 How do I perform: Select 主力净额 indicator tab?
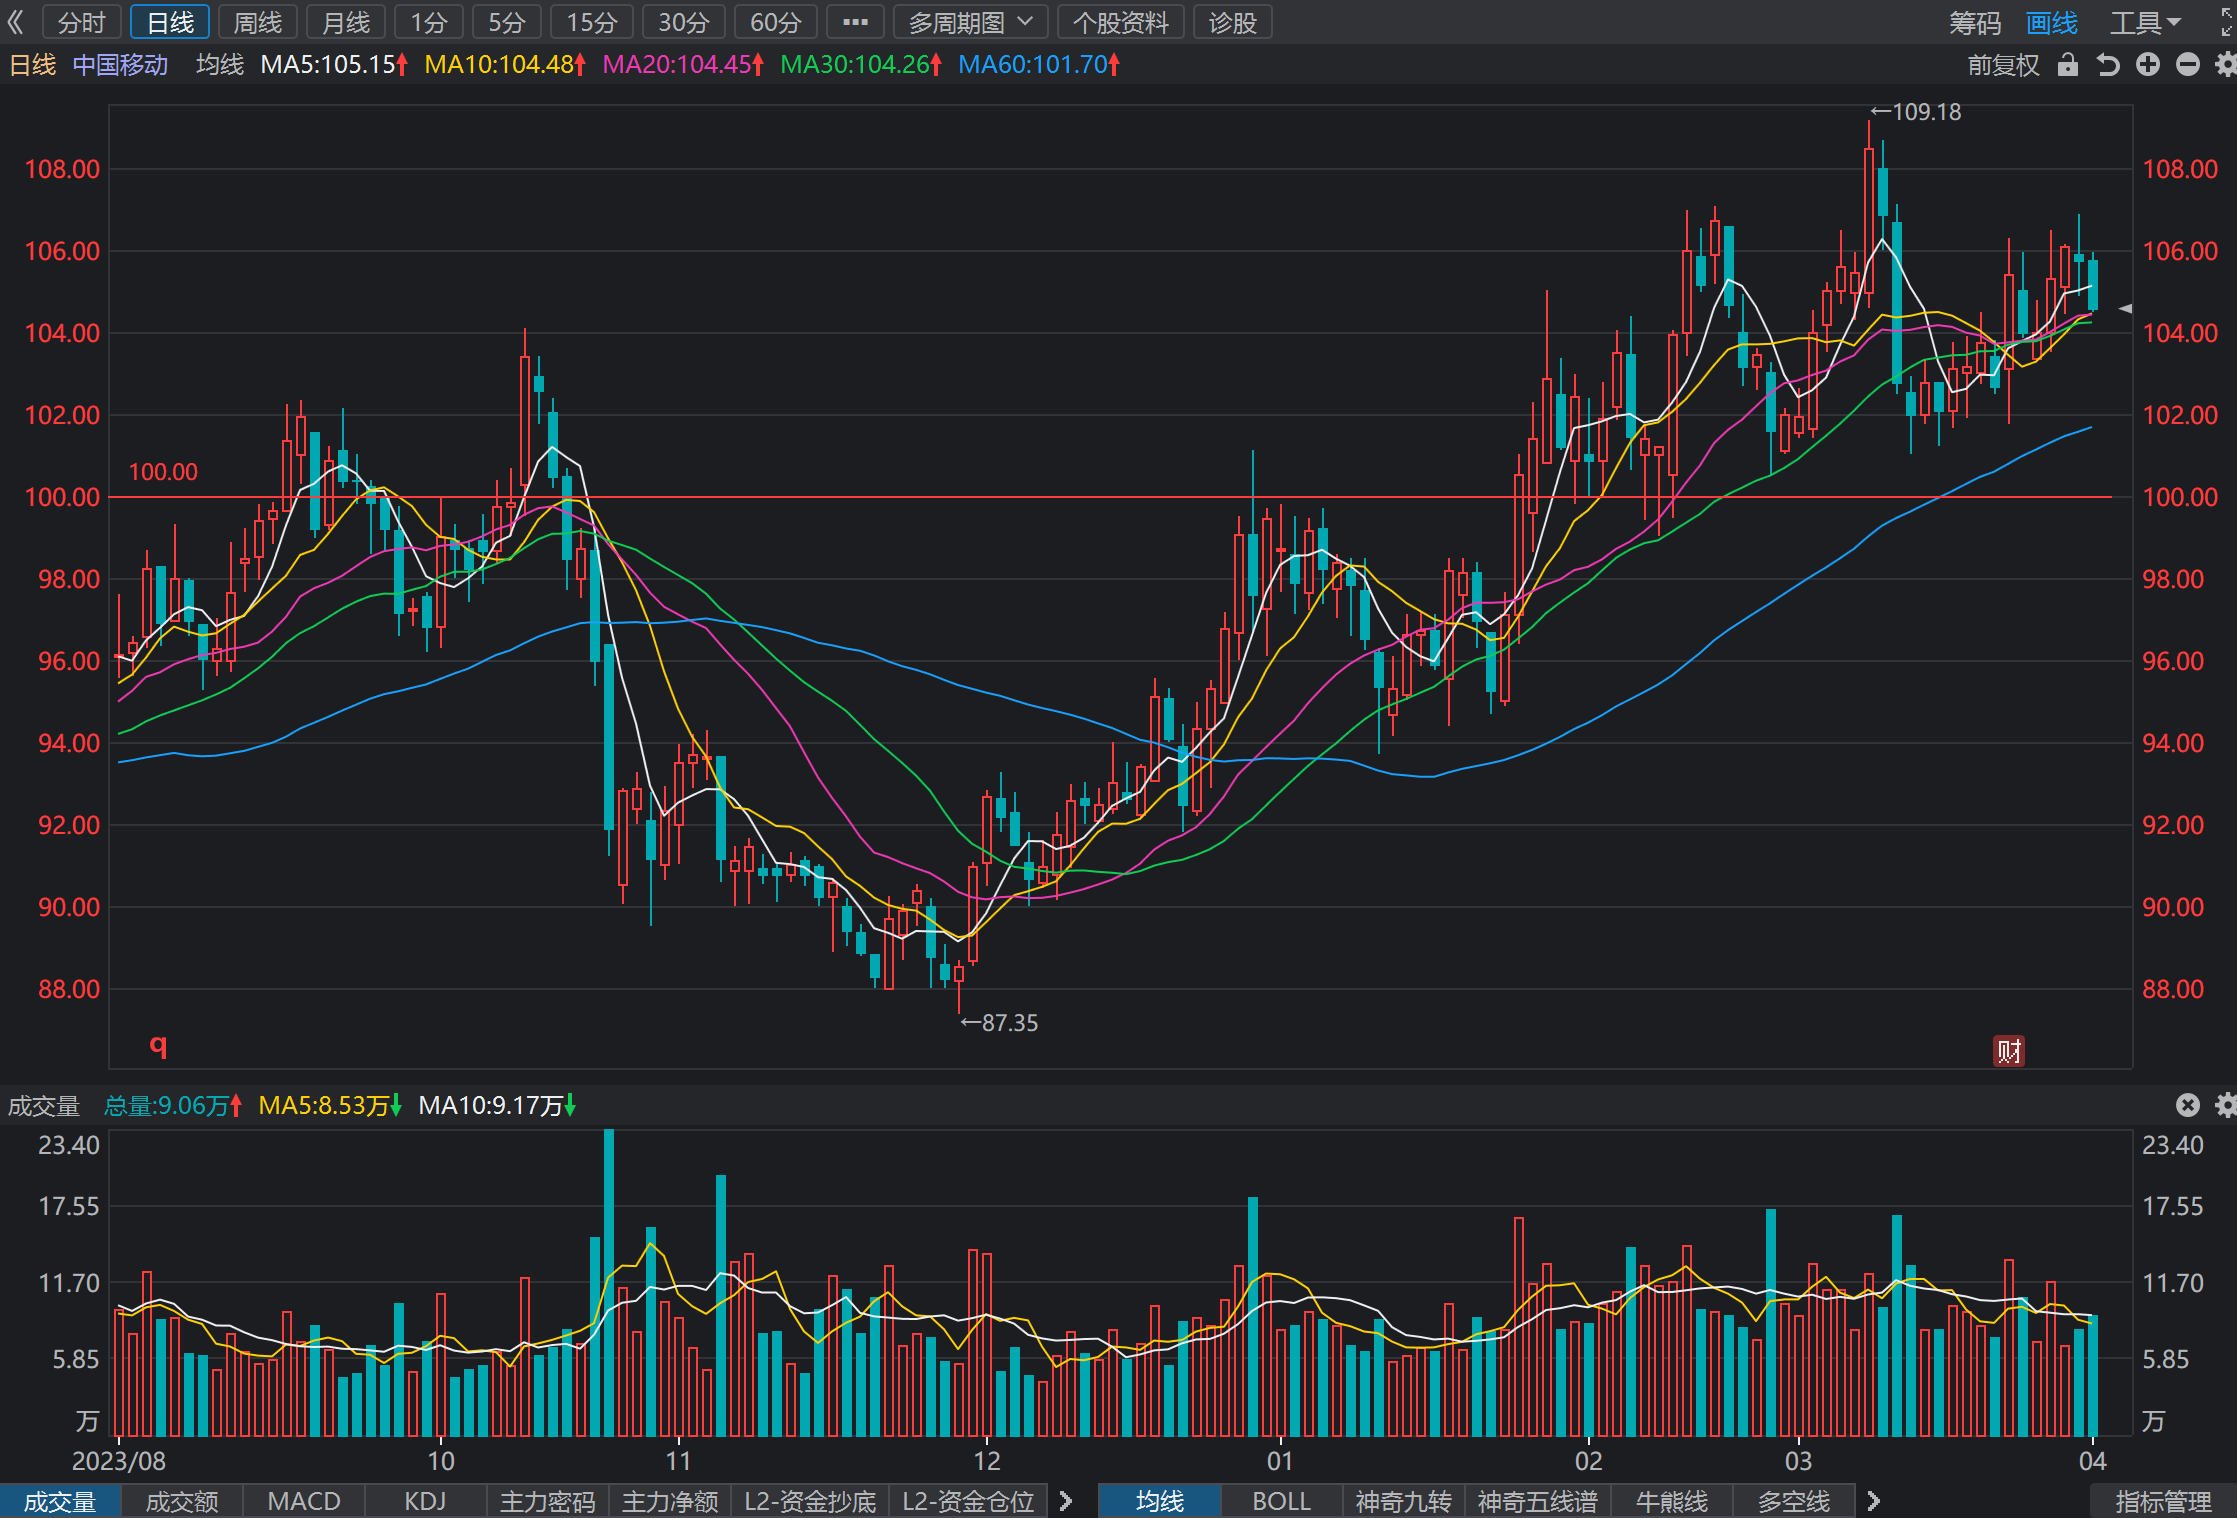670,1501
